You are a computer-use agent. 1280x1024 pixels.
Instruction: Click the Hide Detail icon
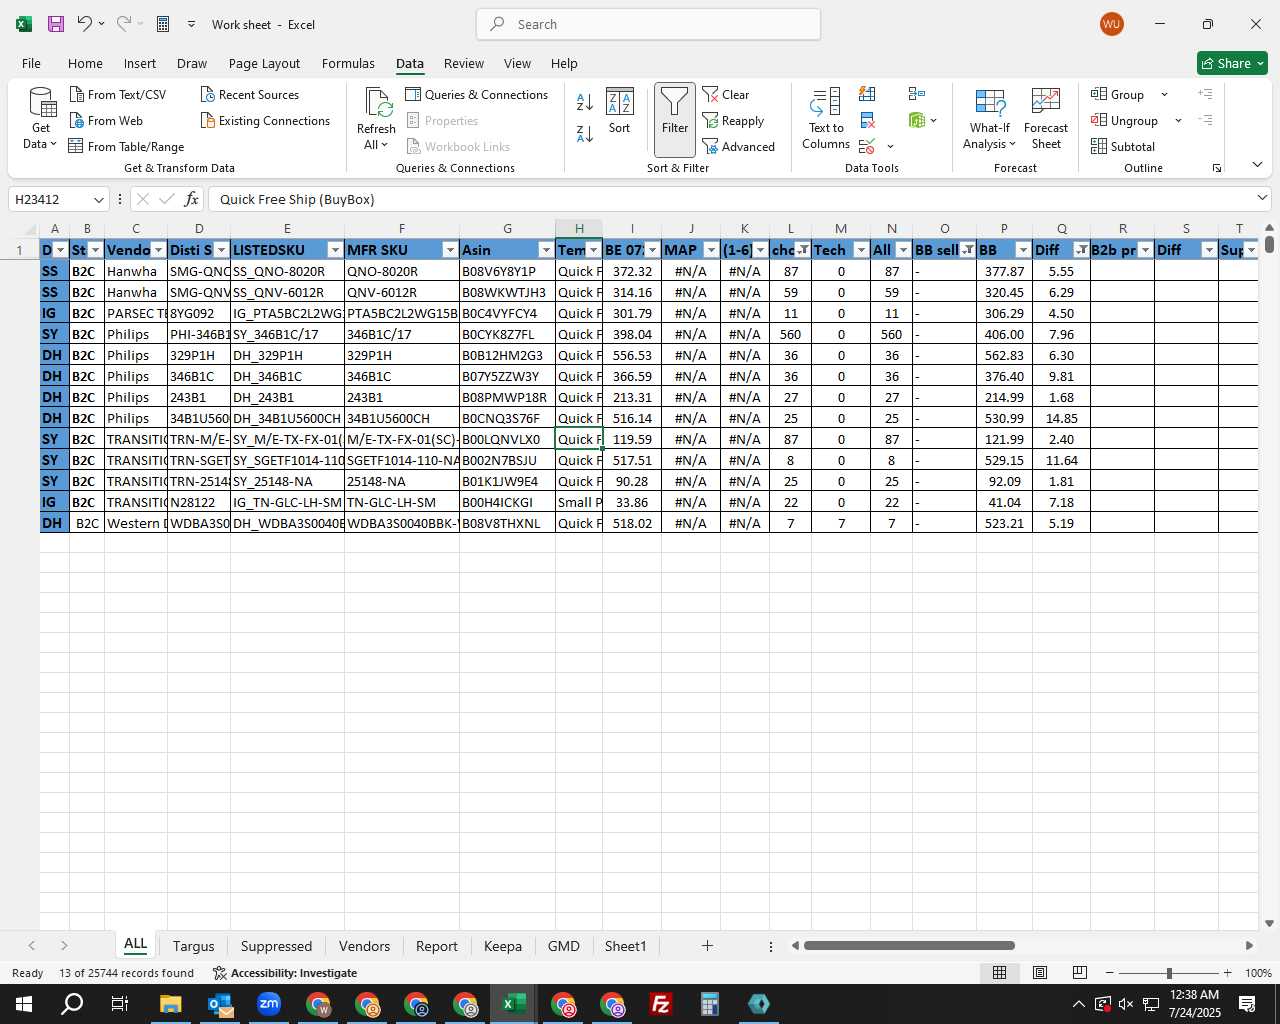tap(1206, 120)
